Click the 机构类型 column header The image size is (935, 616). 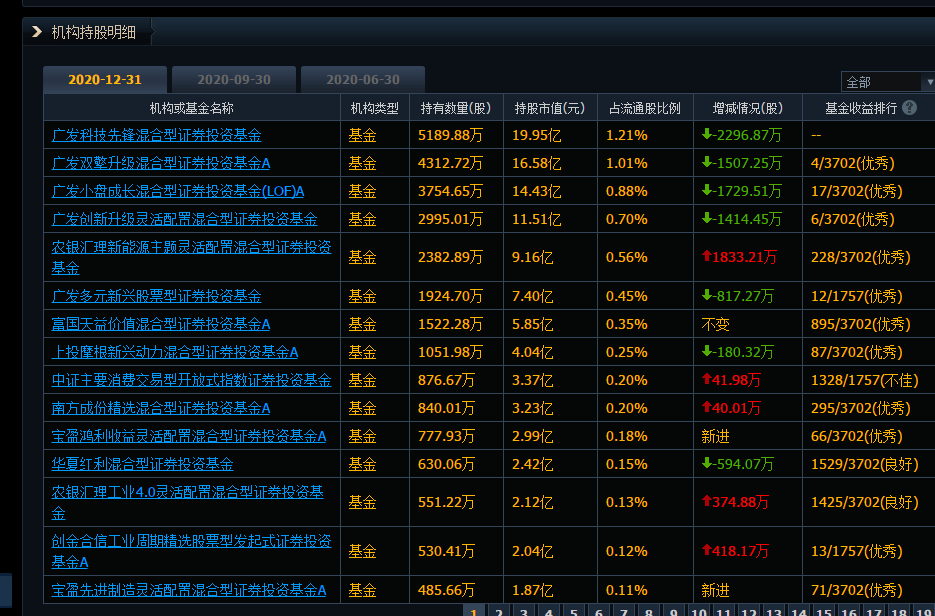pos(374,108)
